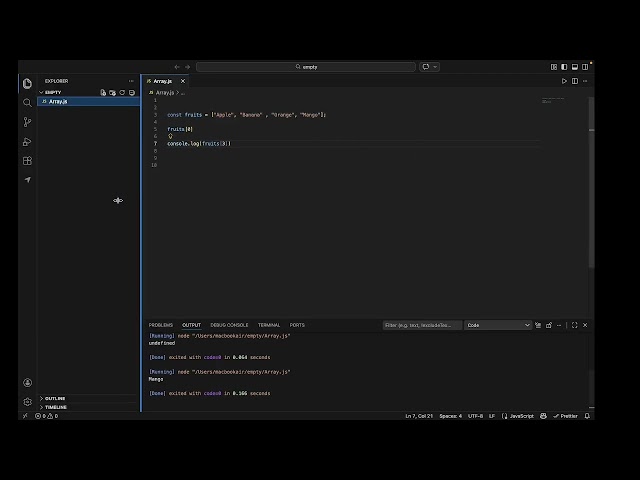Viewport: 640px width, 480px height.
Task: Change the UTF-8 encoding setting
Action: 475,416
